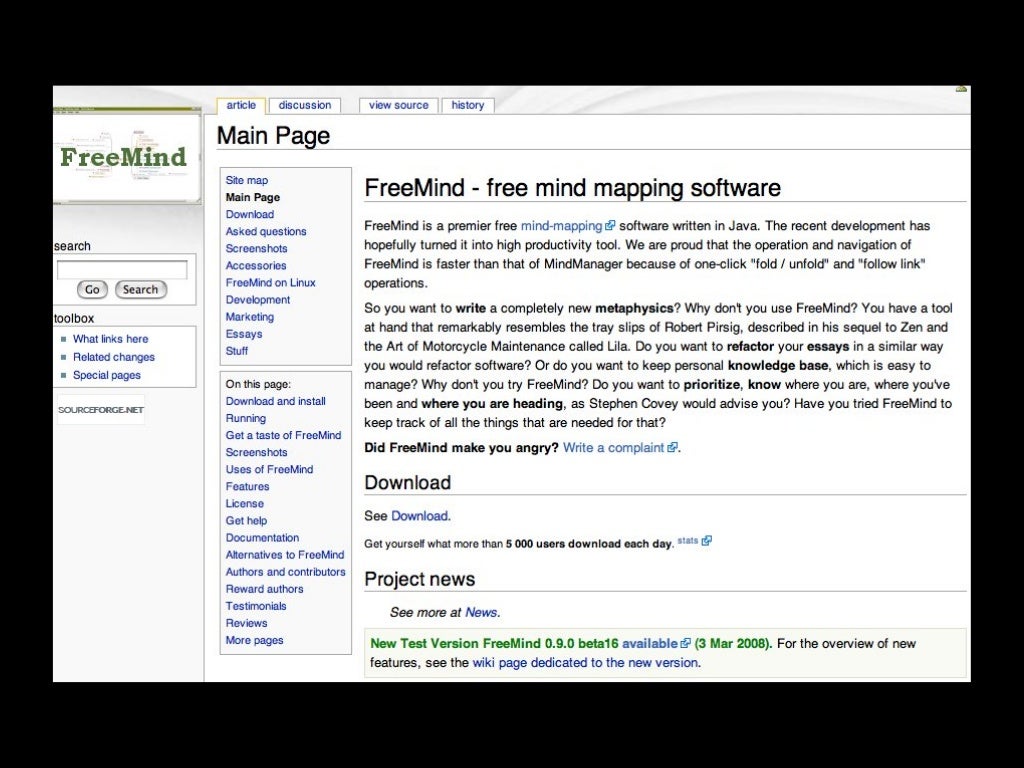Viewport: 1024px width, 768px height.
Task: Jump to License section
Action: [x=245, y=504]
